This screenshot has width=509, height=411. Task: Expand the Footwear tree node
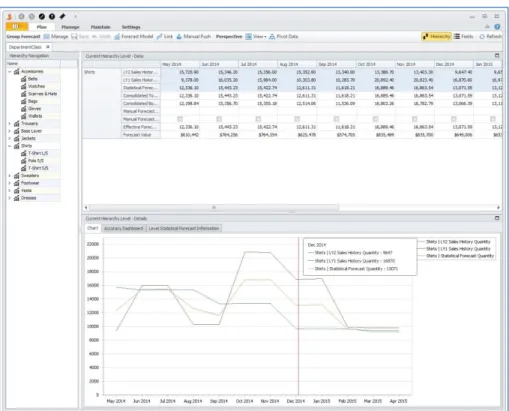coord(10,183)
